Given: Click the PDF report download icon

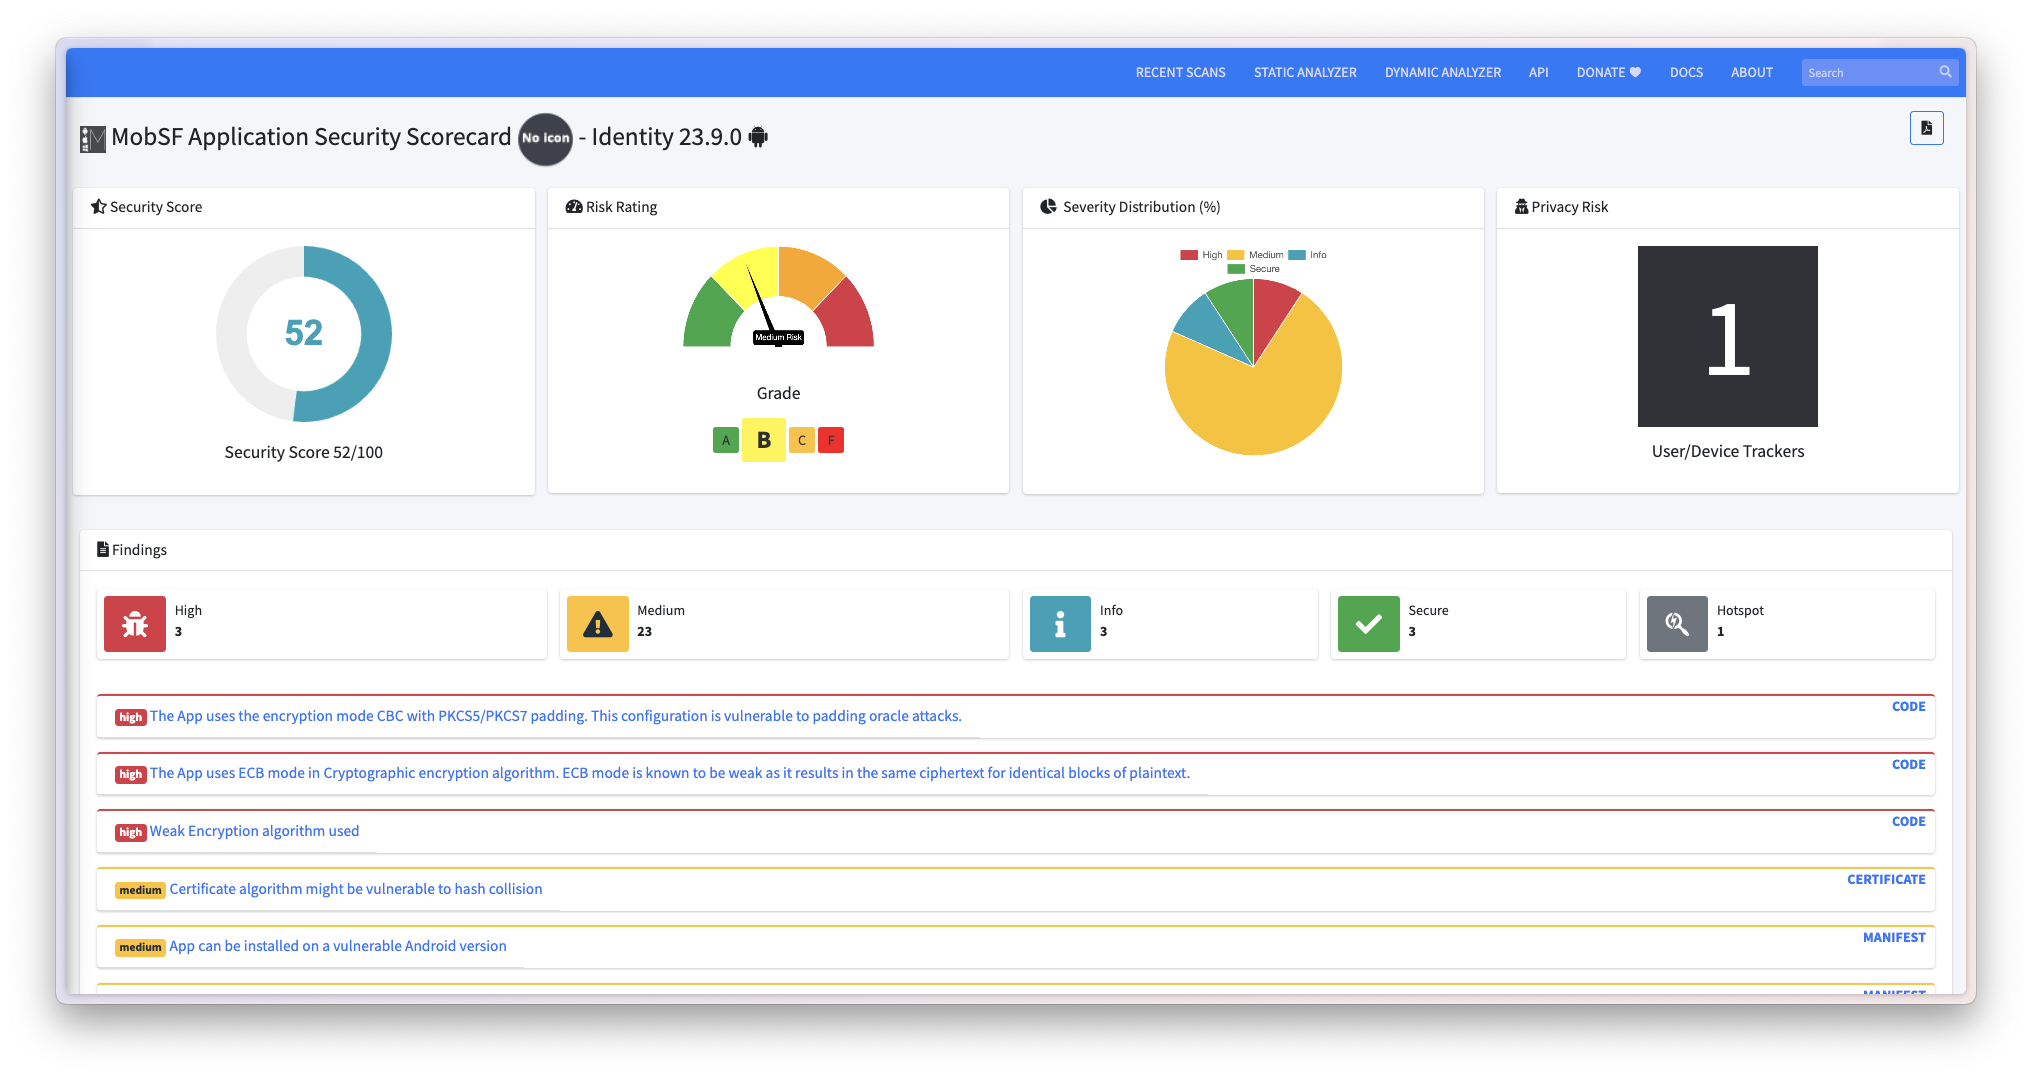Looking at the screenshot, I should (x=1926, y=128).
